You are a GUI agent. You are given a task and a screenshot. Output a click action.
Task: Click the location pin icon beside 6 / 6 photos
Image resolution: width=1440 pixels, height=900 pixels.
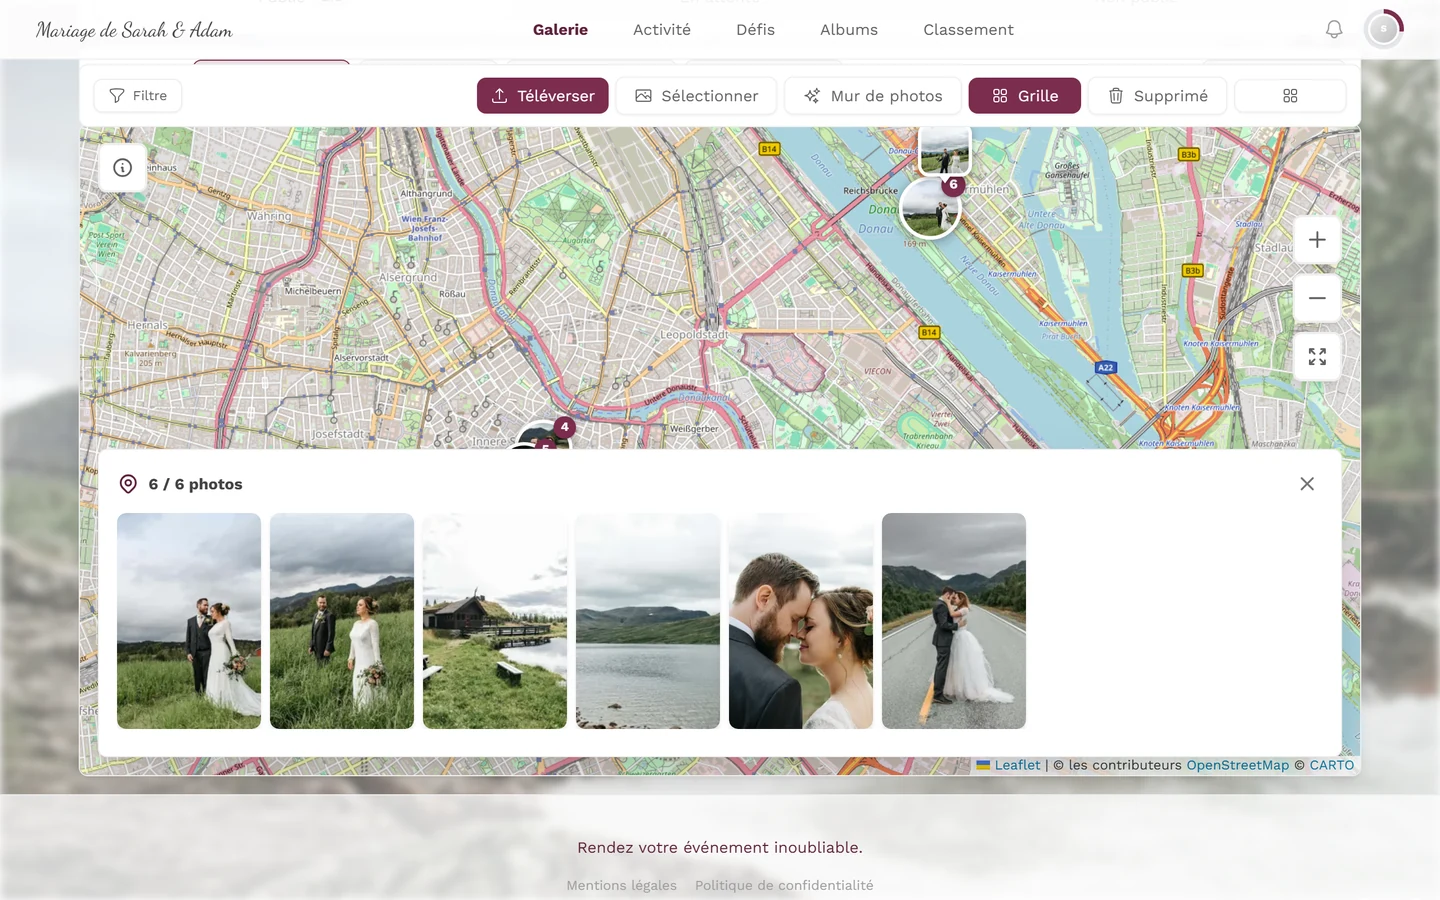[128, 484]
